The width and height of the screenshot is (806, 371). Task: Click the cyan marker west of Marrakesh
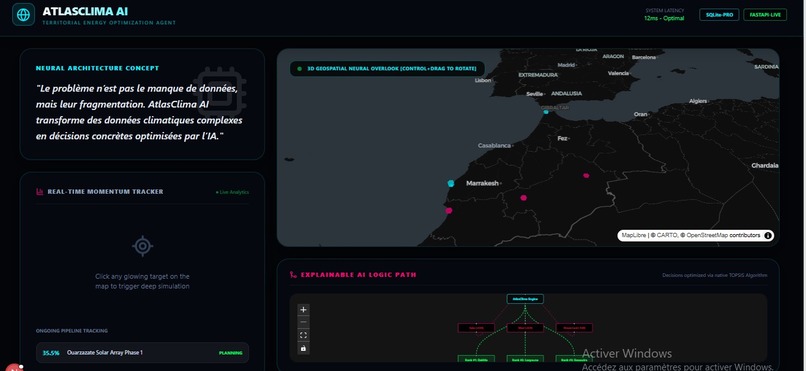[451, 183]
